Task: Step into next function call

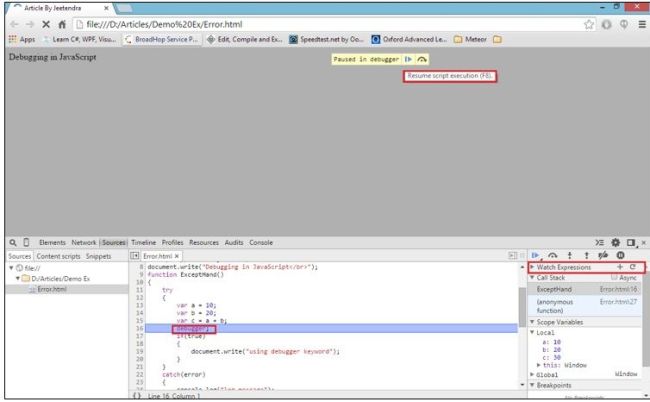Action: tap(570, 255)
